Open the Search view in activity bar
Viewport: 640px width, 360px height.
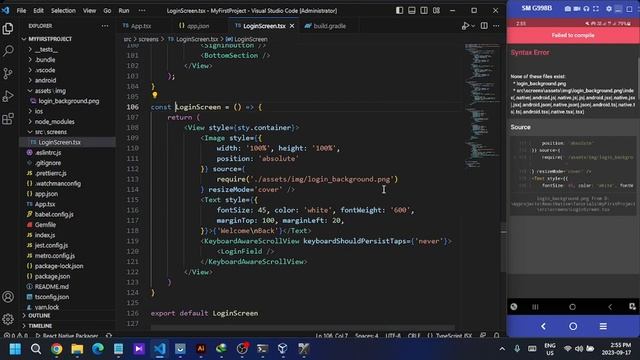(8, 51)
